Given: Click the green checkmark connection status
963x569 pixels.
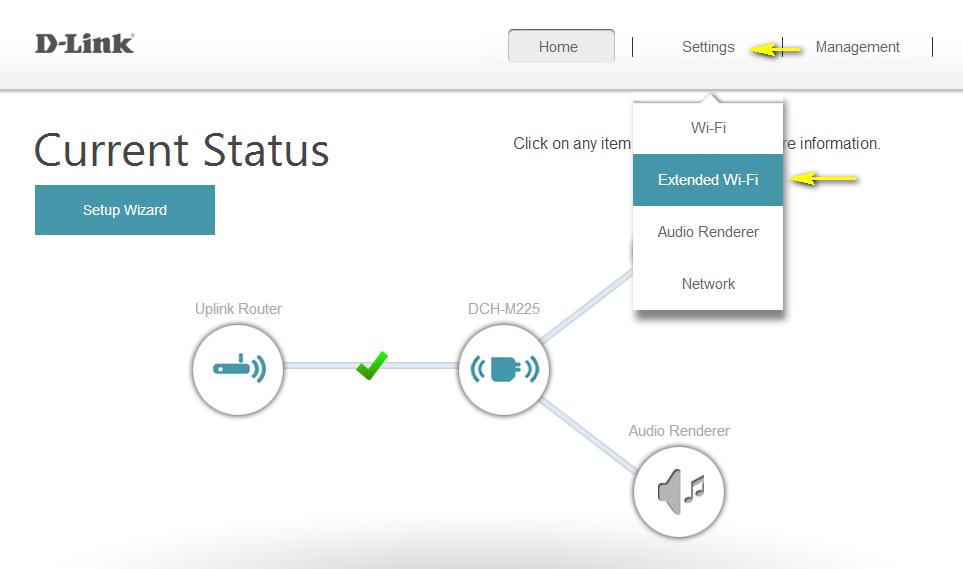Looking at the screenshot, I should coord(372,366).
